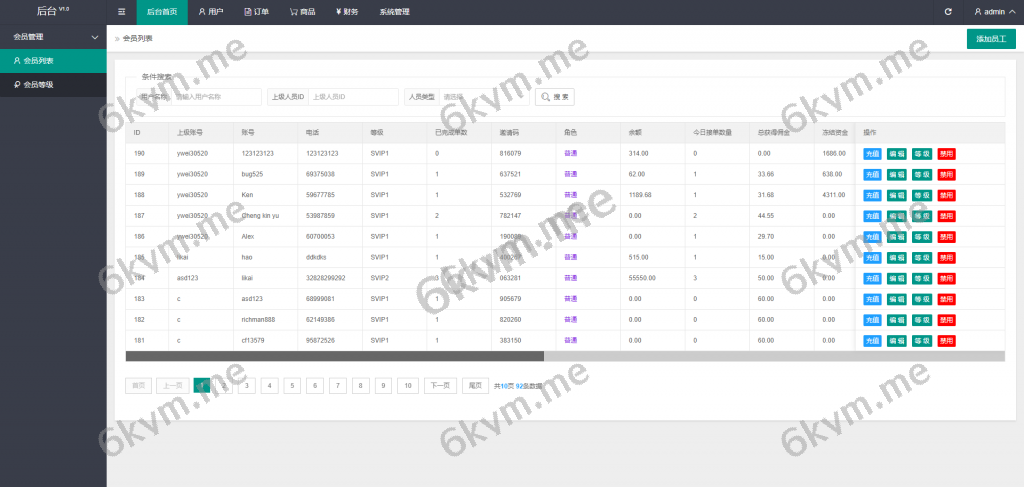Click the refresh icon in top bar
Image resolution: width=1024 pixels, height=487 pixels.
coord(948,12)
